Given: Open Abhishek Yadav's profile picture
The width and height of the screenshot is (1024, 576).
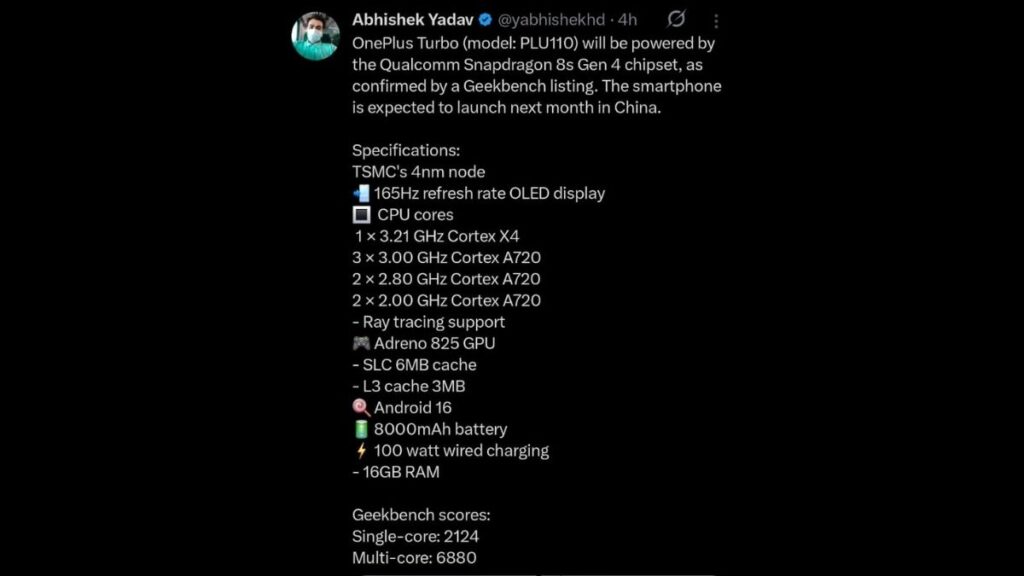Looking at the screenshot, I should click(316, 22).
